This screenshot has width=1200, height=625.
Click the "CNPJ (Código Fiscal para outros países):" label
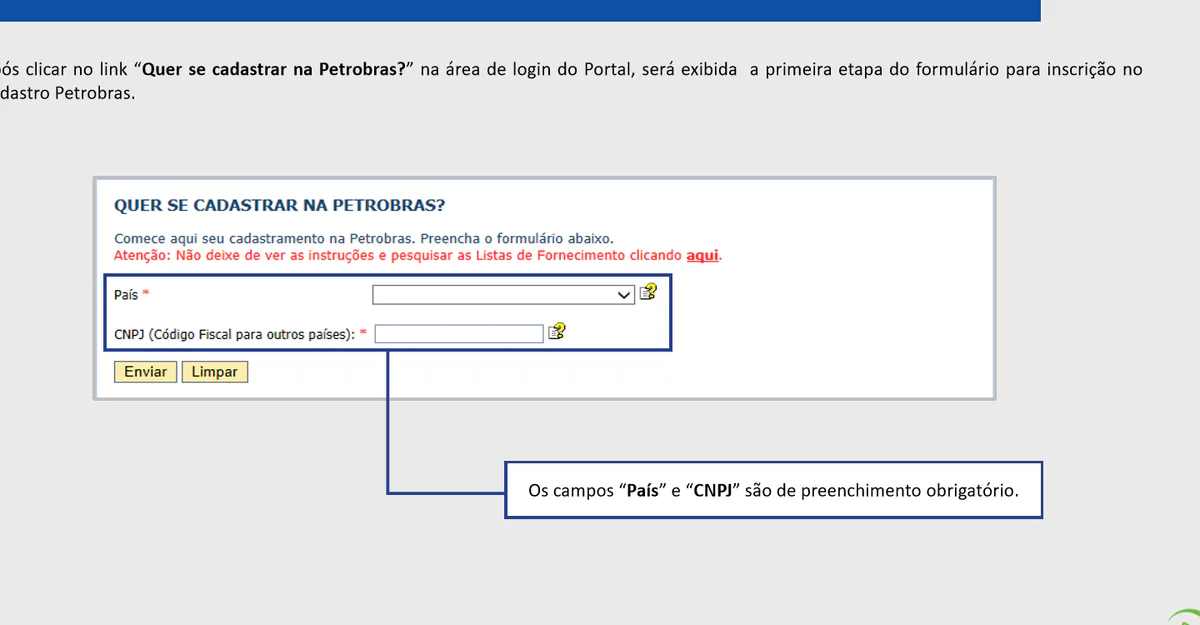click(235, 335)
